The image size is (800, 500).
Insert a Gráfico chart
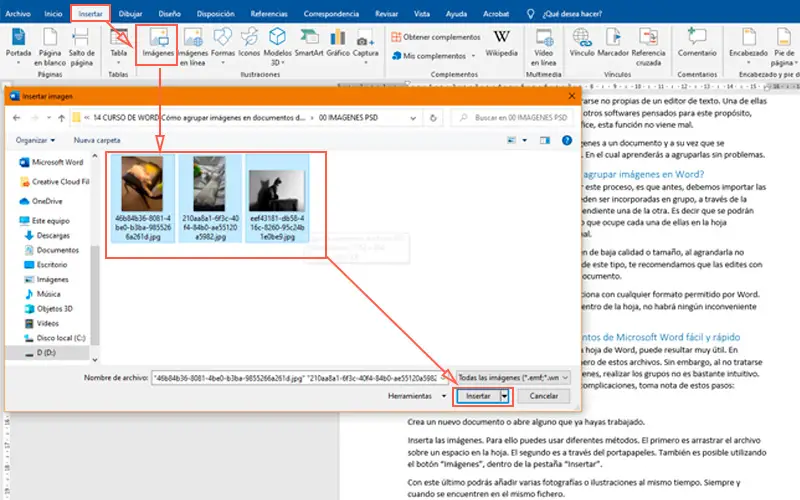point(338,43)
